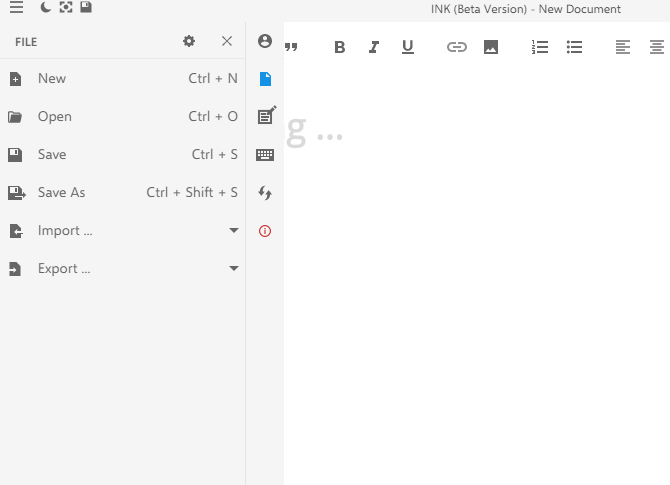
Task: Select Save in File menu
Action: point(123,155)
